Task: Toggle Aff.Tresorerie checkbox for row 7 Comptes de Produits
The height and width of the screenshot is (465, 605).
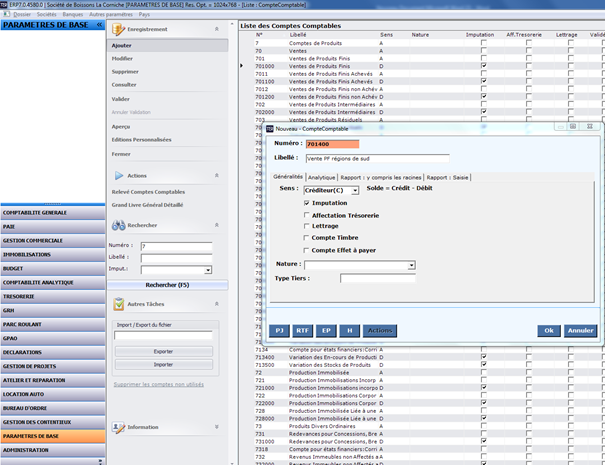Action: click(x=529, y=43)
